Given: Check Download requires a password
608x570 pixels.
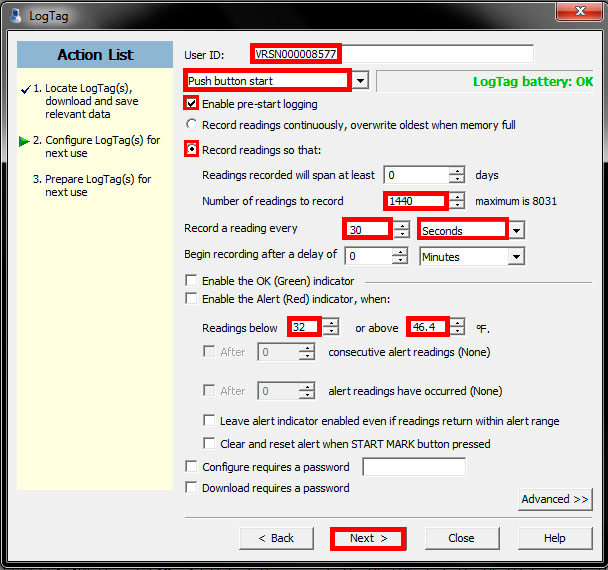Looking at the screenshot, I should click(x=192, y=488).
